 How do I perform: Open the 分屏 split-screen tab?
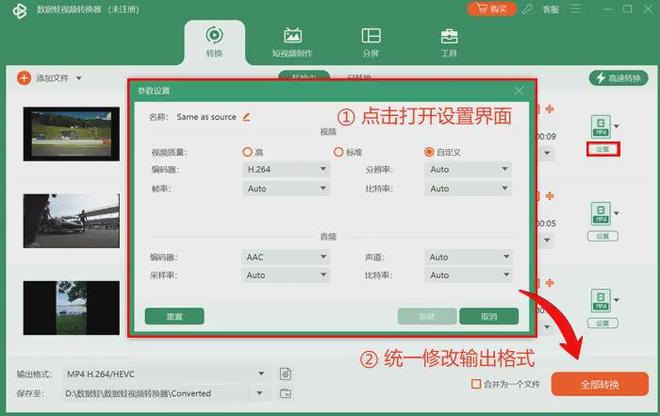click(x=371, y=42)
